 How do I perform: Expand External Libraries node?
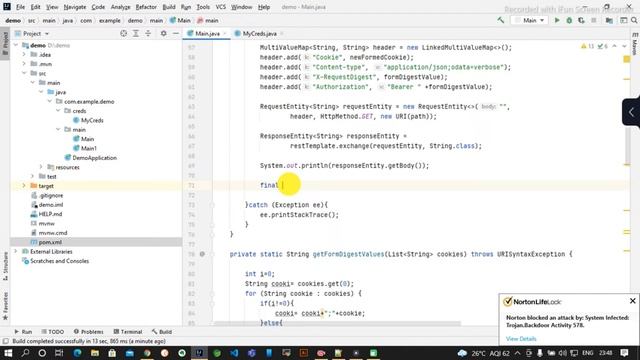[16, 251]
